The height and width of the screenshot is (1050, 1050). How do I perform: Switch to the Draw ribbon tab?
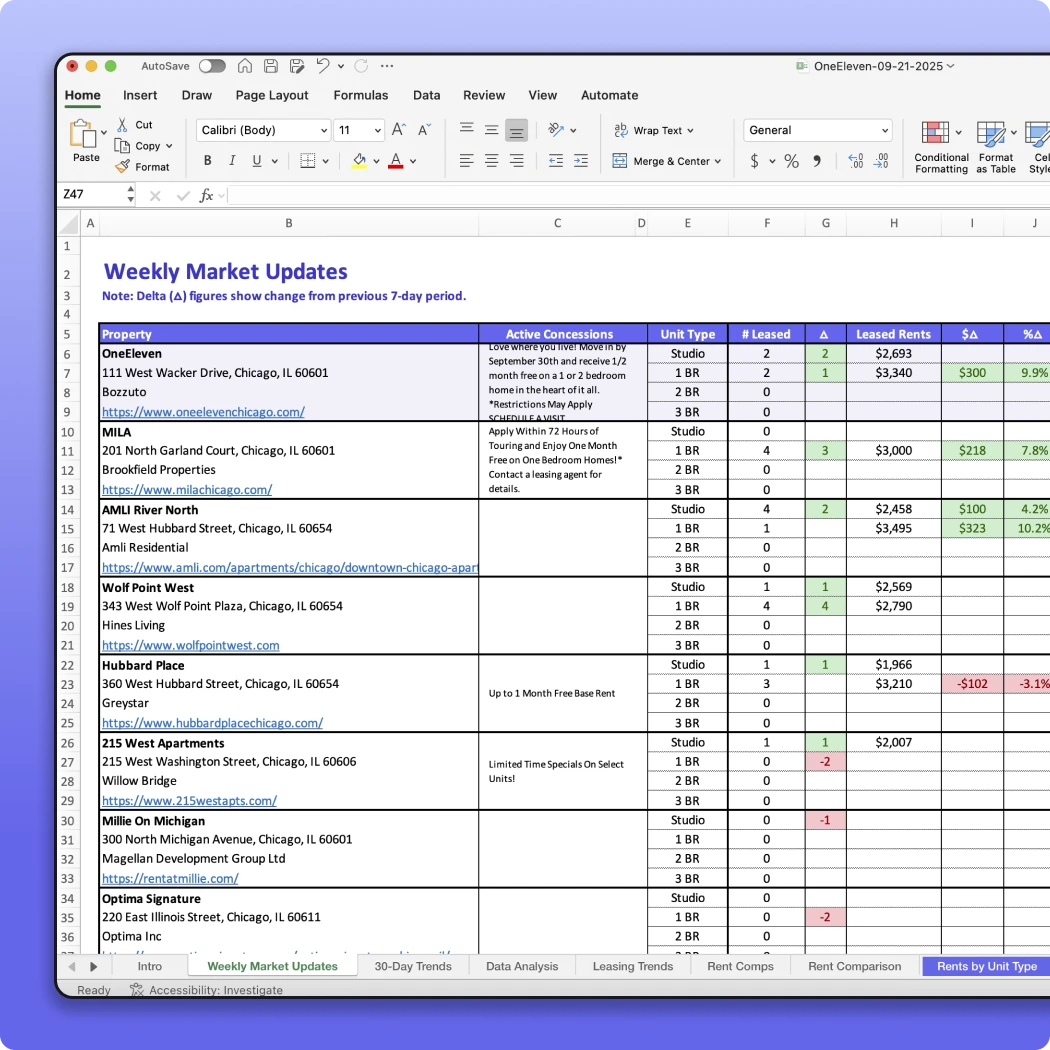pyautogui.click(x=197, y=95)
